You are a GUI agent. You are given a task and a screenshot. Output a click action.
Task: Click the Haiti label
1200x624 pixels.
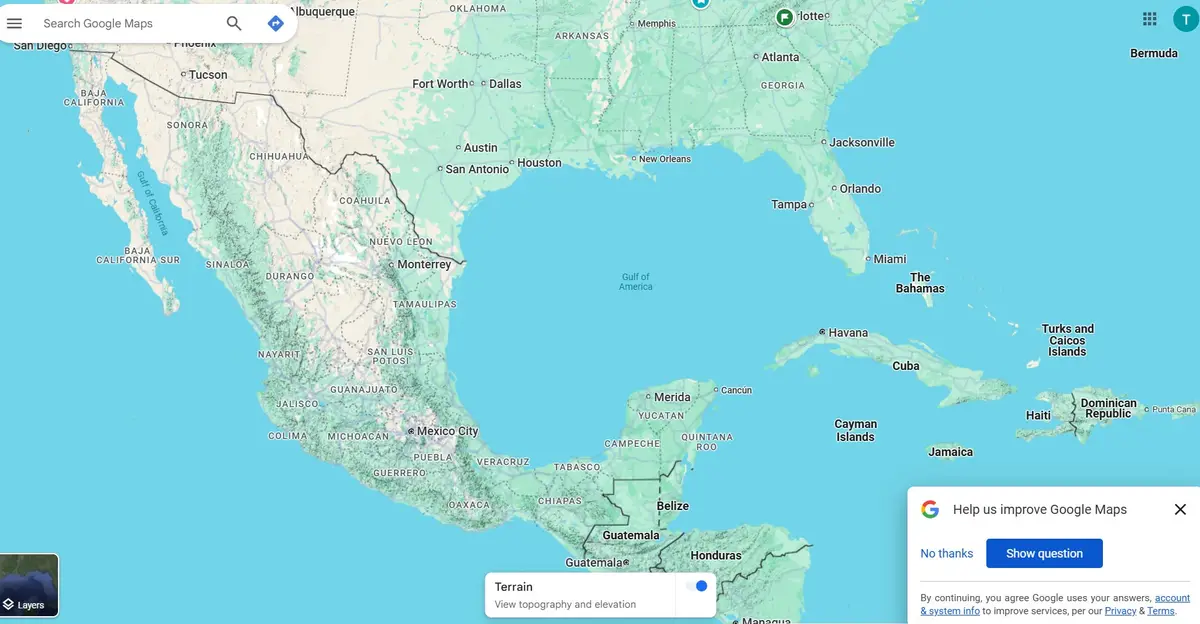click(x=1038, y=415)
